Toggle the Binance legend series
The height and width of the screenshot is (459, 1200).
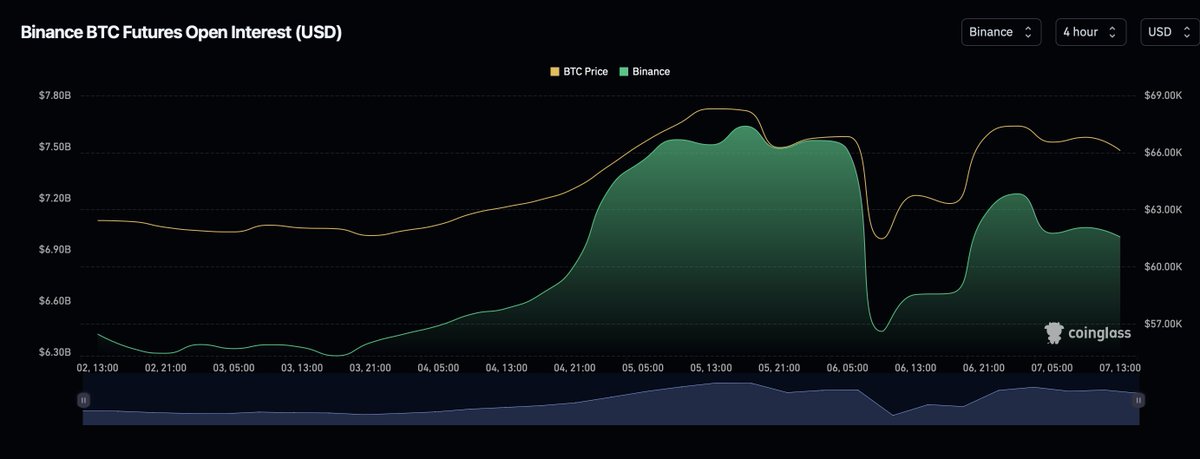coord(645,72)
